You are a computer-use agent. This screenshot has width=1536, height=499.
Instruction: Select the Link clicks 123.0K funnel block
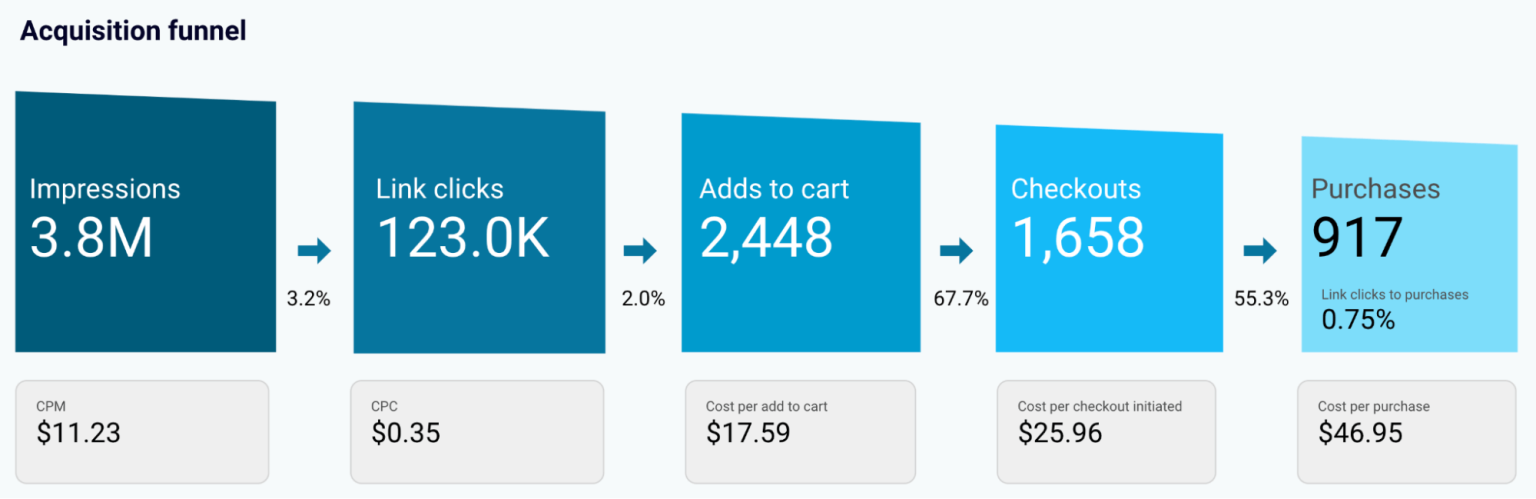pos(479,228)
